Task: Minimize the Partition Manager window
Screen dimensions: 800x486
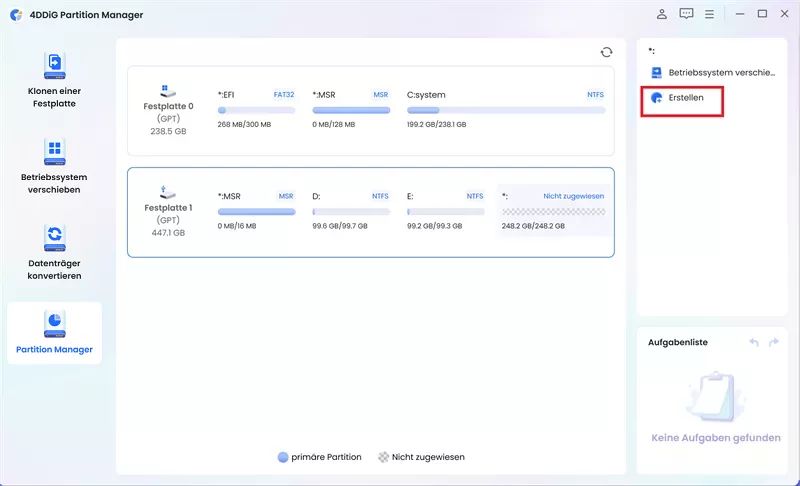Action: 740,14
